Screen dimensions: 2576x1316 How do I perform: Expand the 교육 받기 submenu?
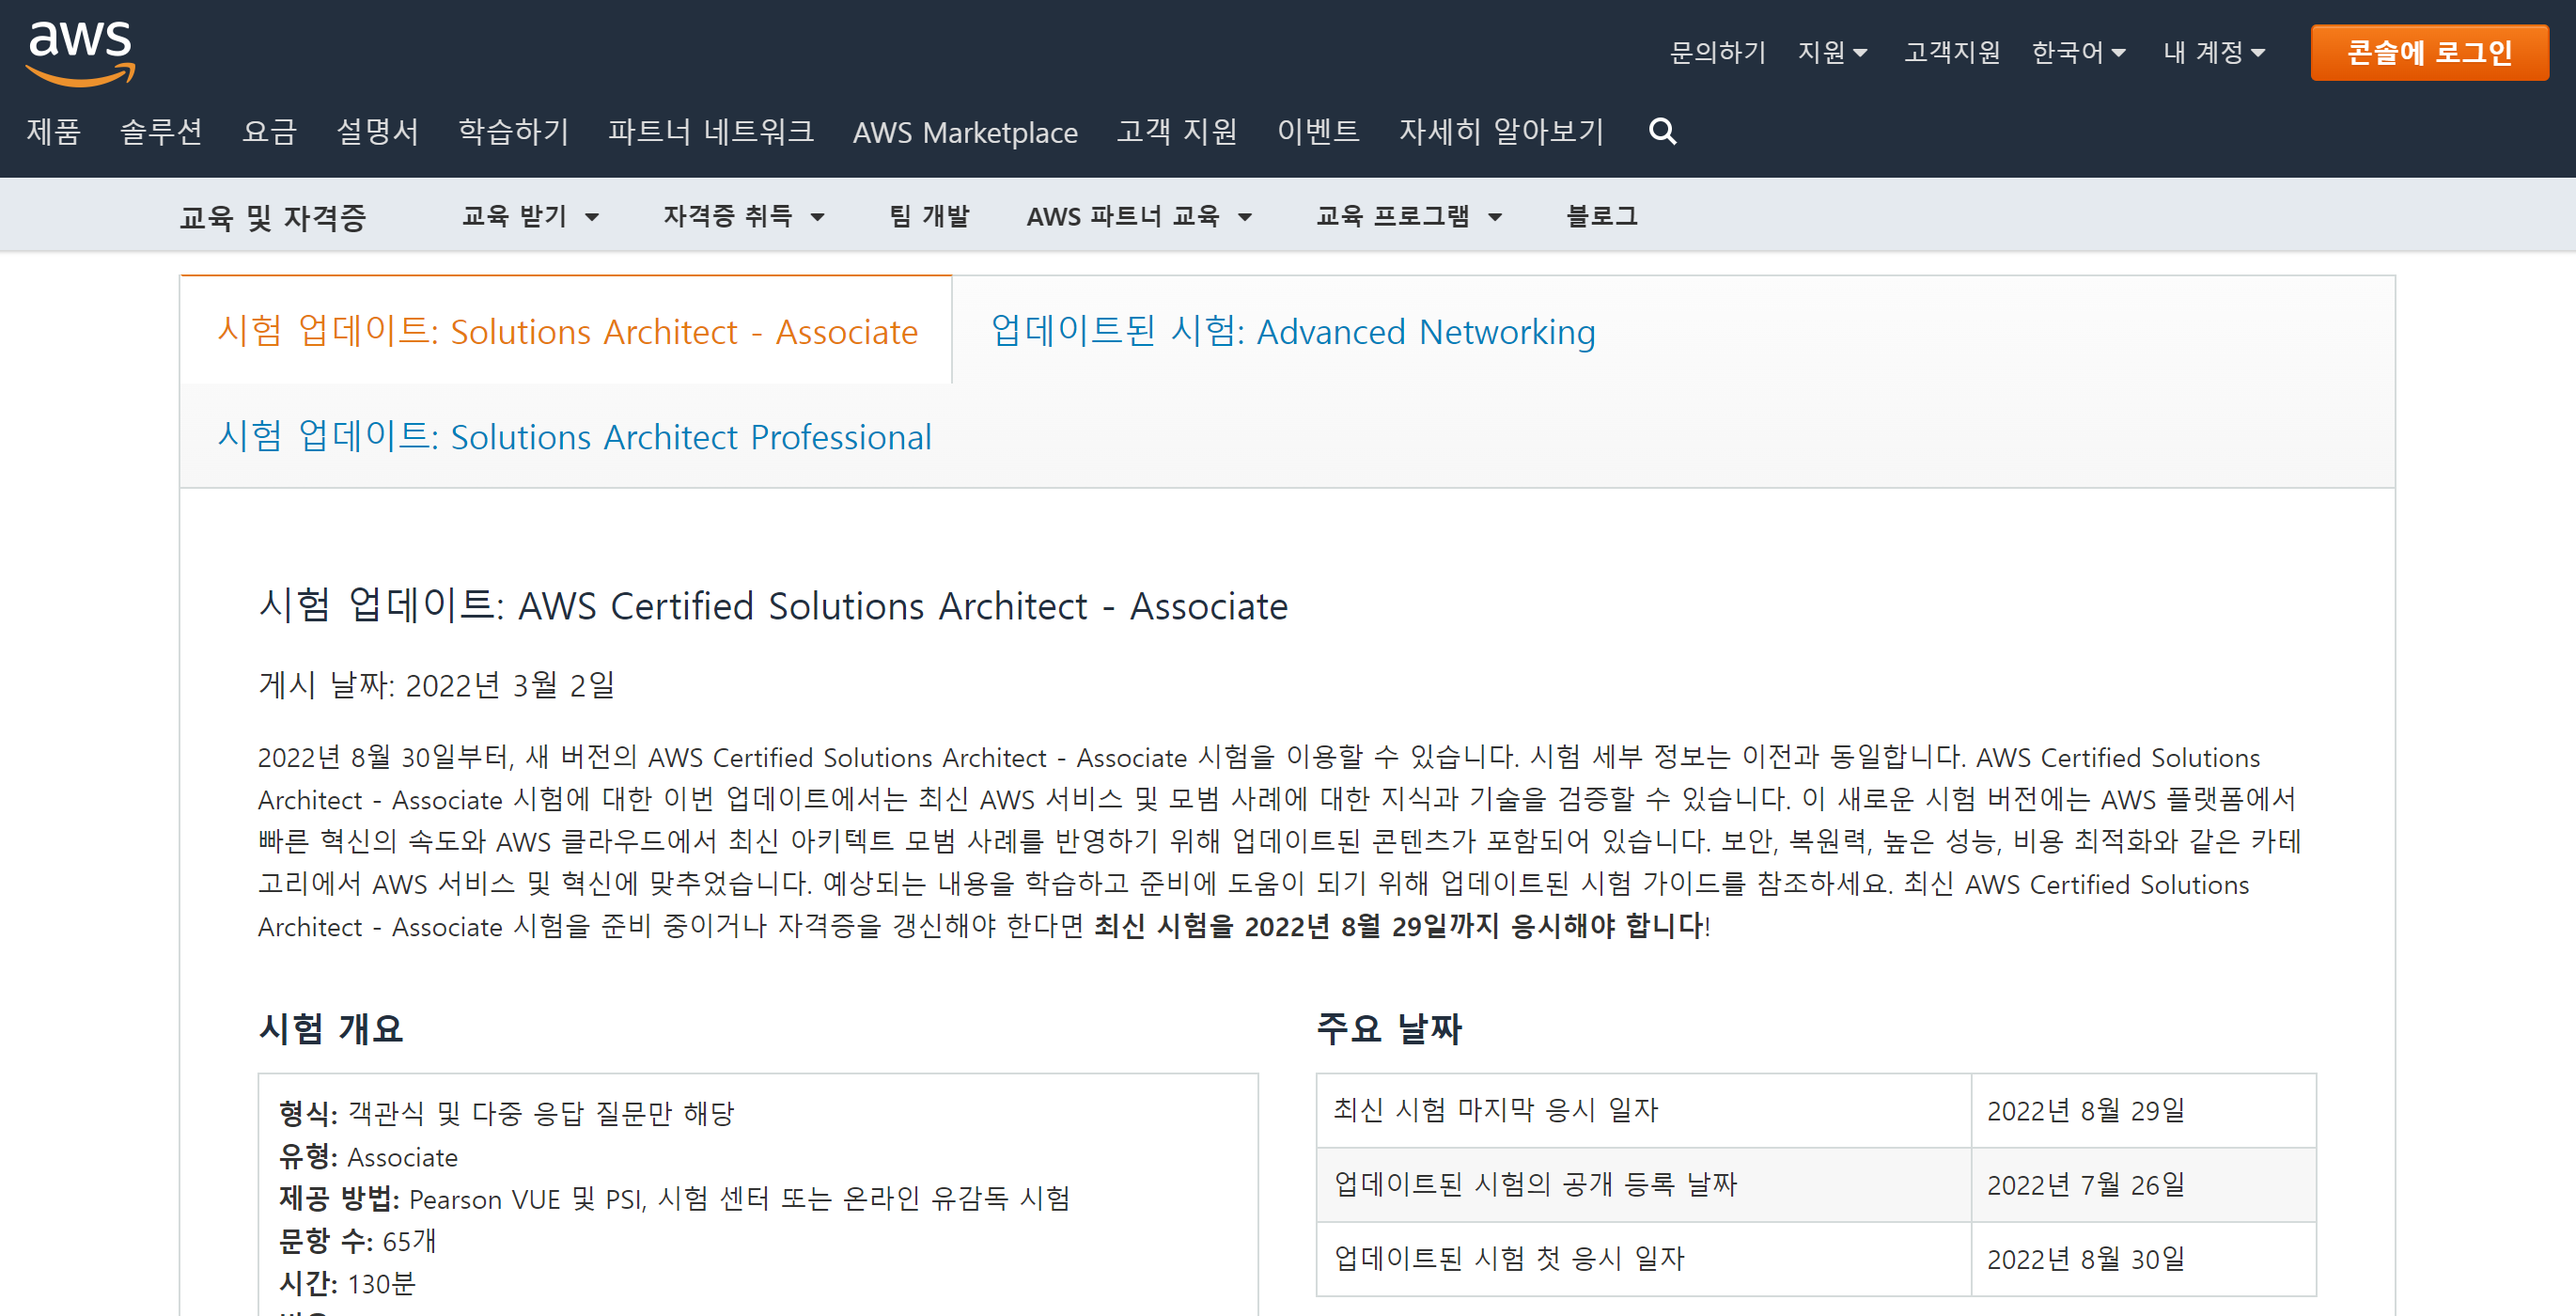pos(530,216)
